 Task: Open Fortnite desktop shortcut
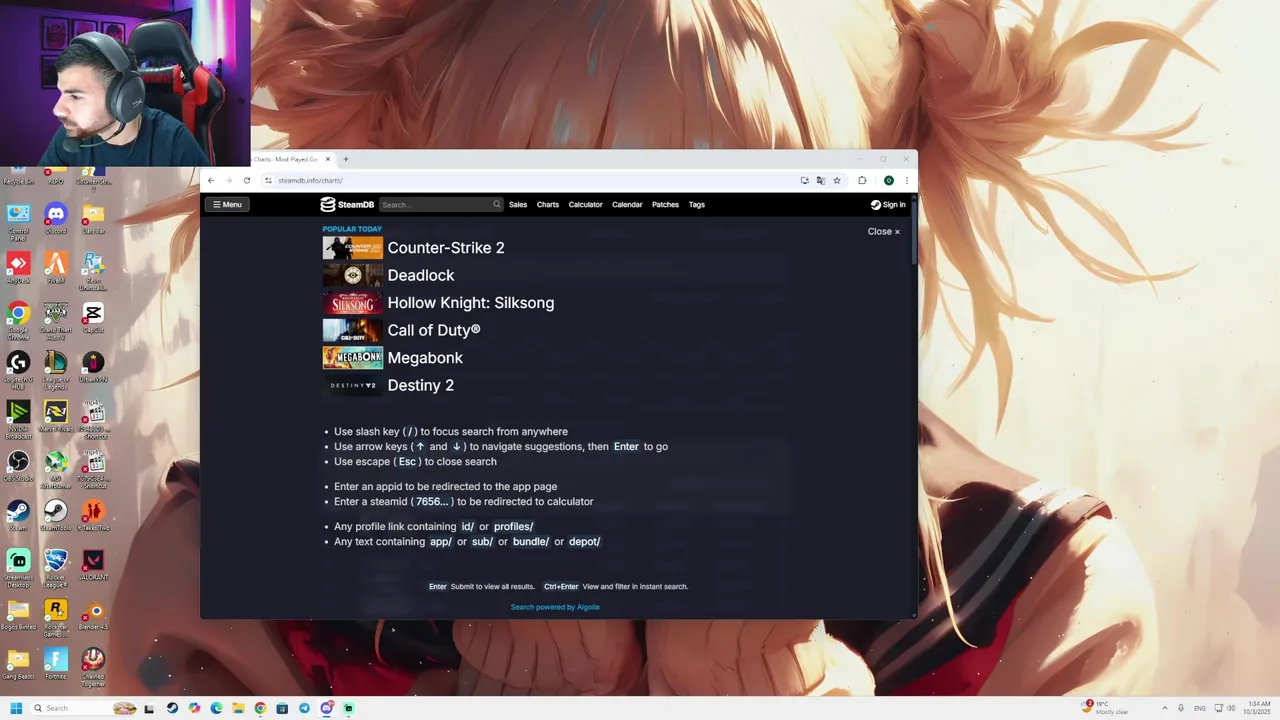(x=56, y=664)
